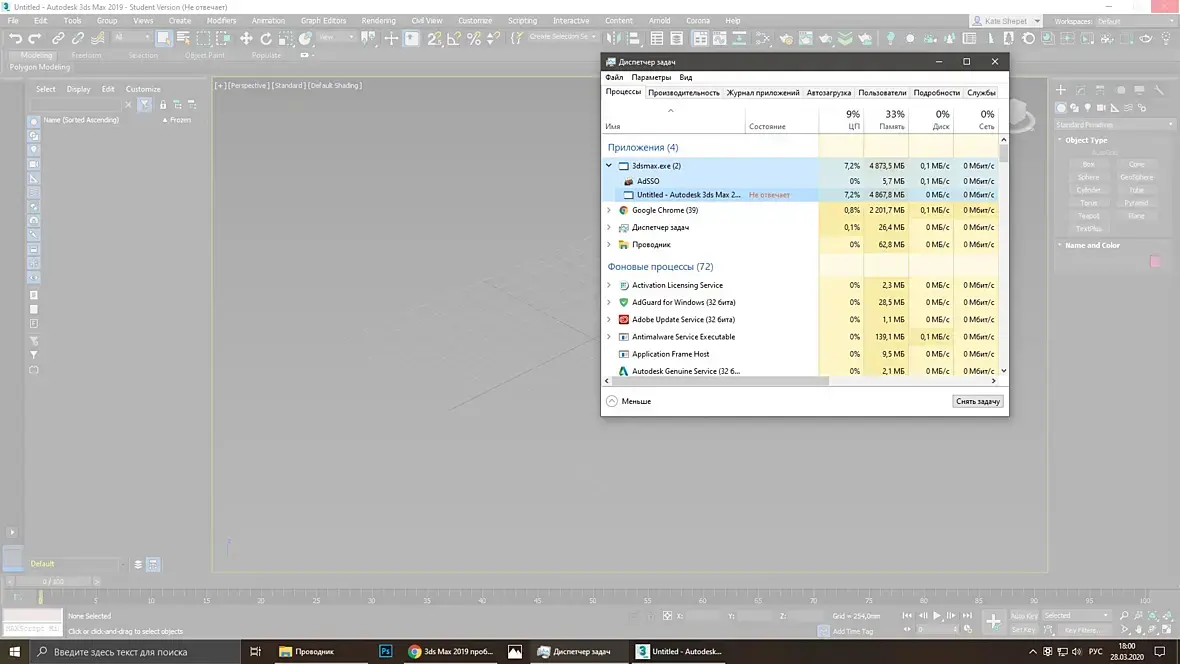
Task: Toggle the scene explorer filter funnel icon
Action: (144, 105)
